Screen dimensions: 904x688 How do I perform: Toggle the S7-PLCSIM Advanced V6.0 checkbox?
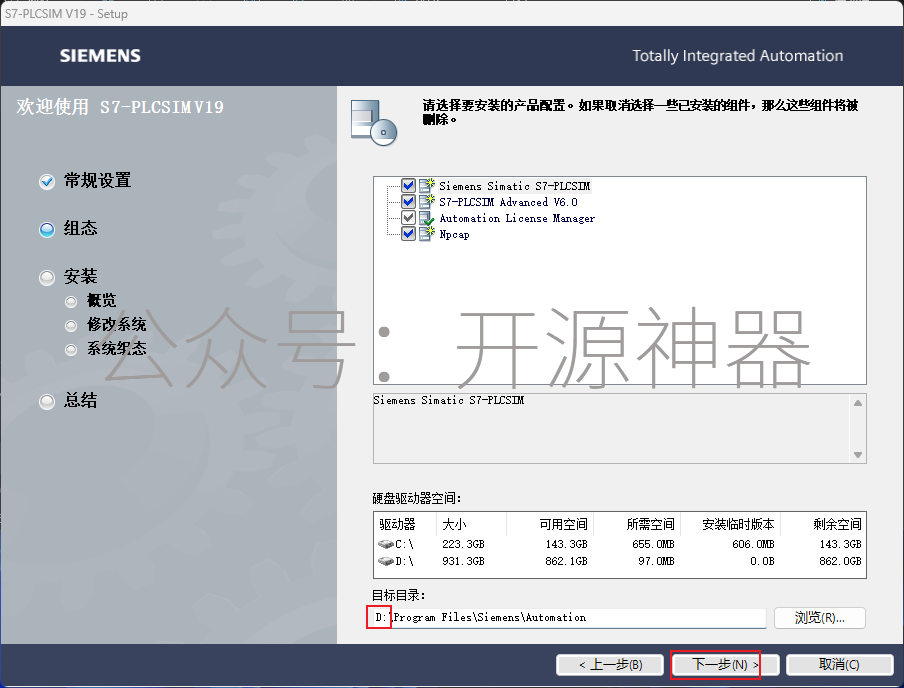[x=408, y=201]
